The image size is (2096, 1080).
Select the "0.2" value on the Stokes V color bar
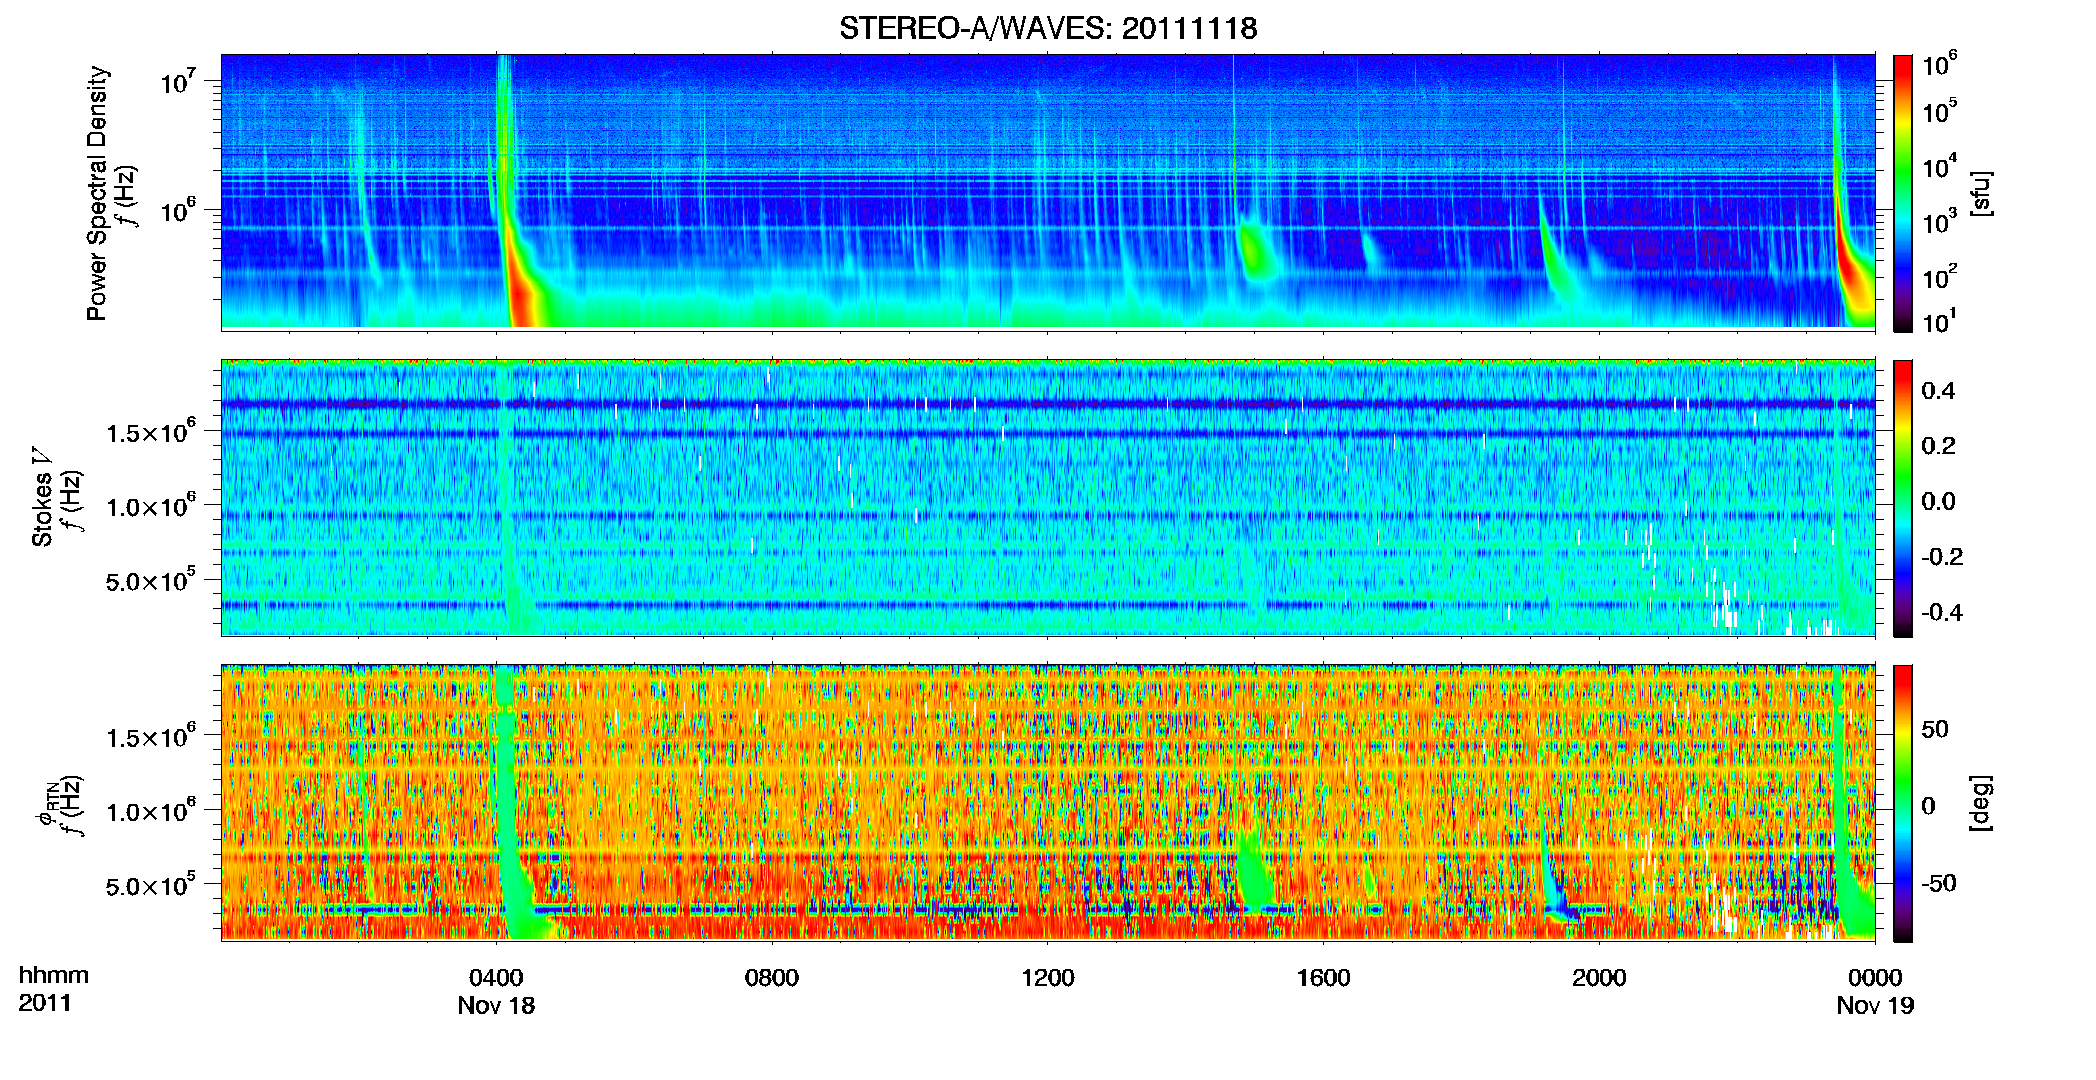[1938, 446]
